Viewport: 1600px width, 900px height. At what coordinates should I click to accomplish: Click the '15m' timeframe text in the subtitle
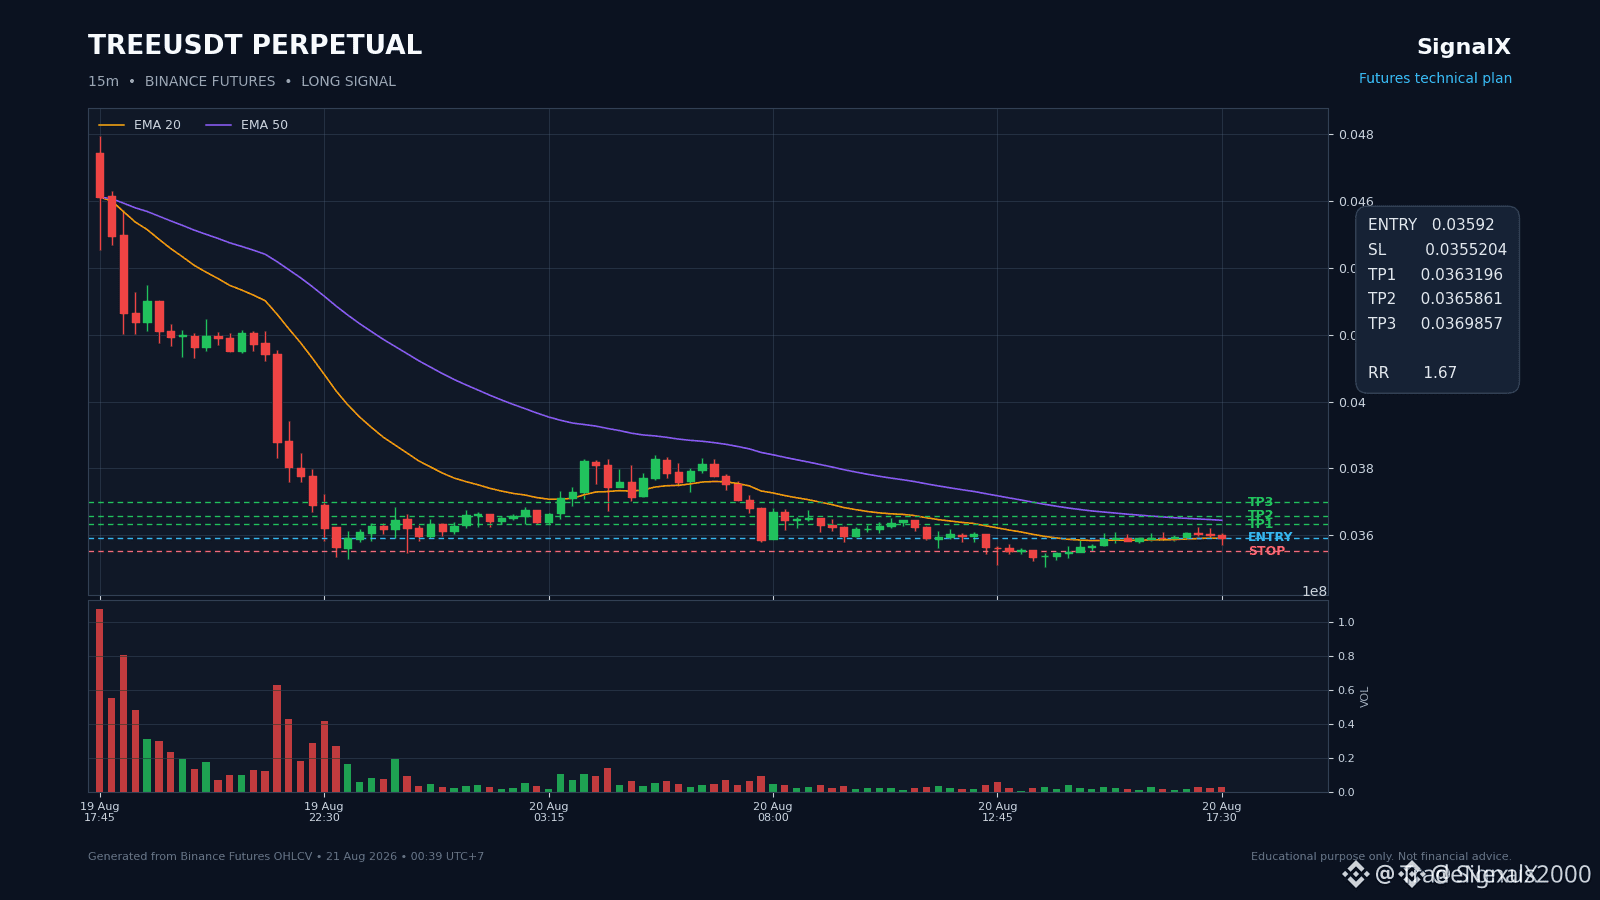click(103, 82)
